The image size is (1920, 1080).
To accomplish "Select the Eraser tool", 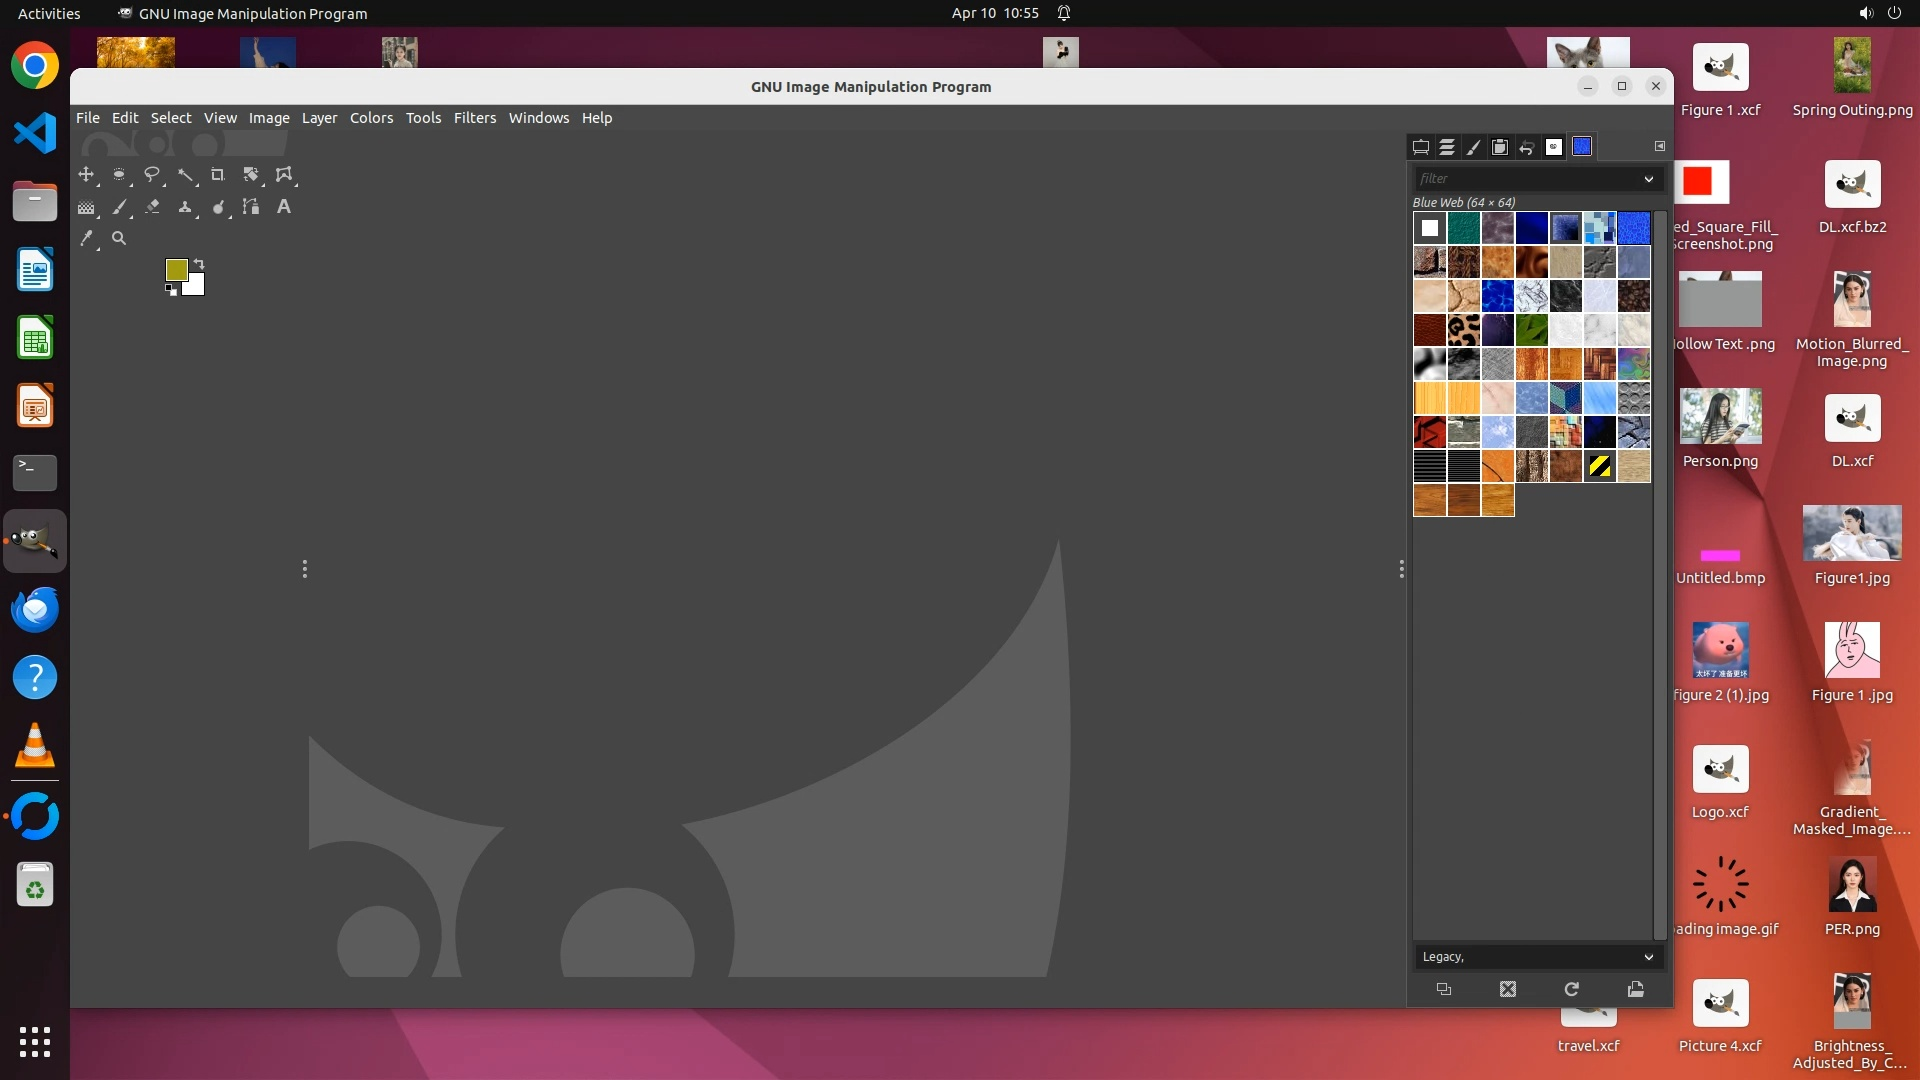I will [x=152, y=207].
